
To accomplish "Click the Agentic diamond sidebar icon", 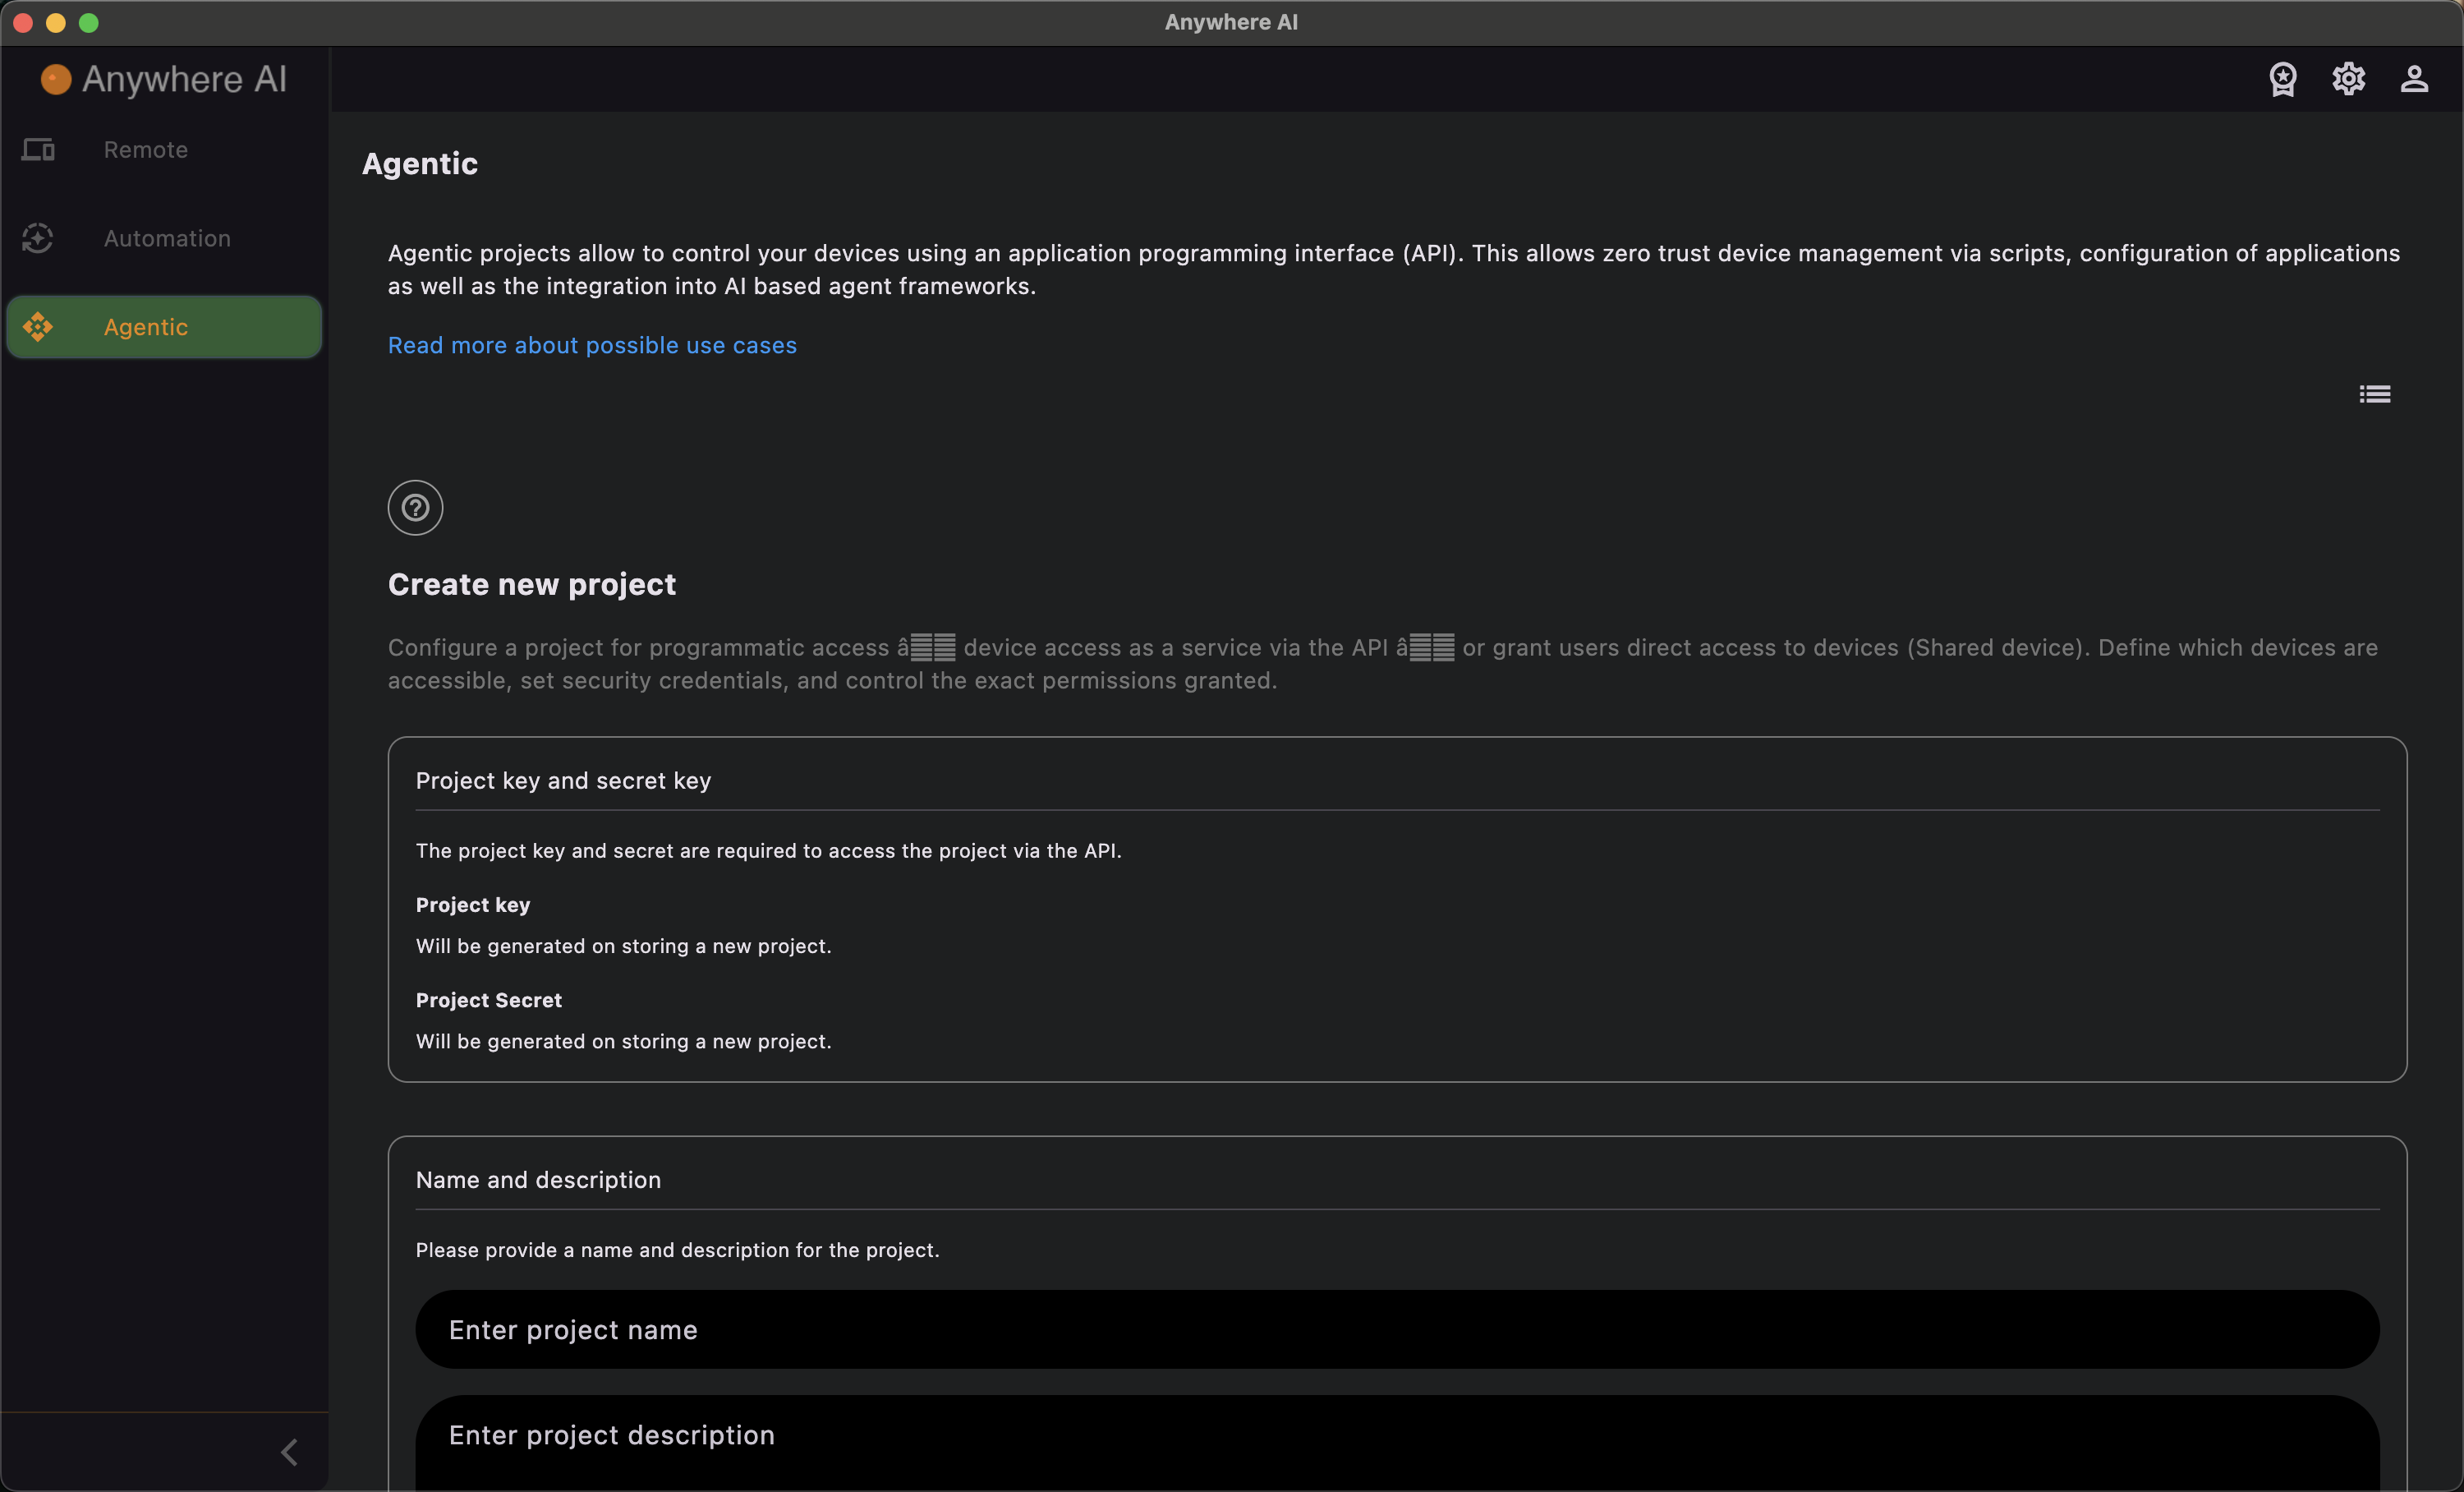I will pyautogui.click(x=38, y=327).
